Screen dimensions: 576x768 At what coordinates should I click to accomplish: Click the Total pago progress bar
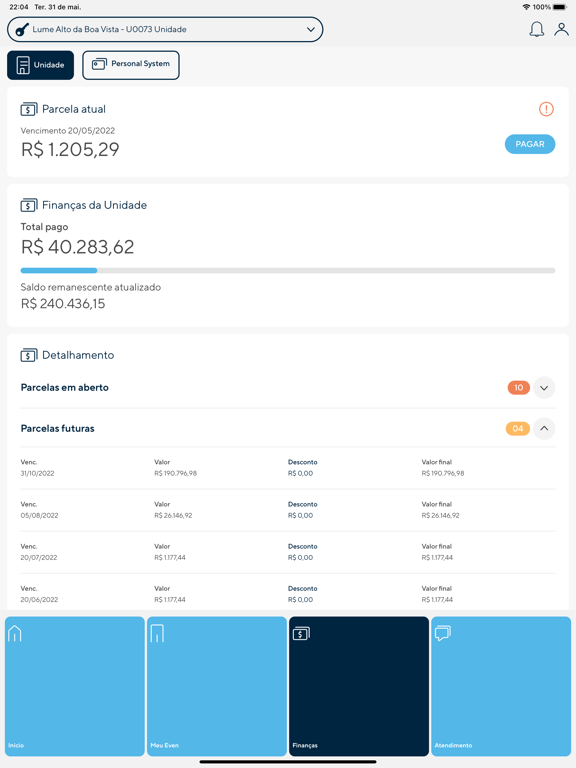click(x=288, y=270)
